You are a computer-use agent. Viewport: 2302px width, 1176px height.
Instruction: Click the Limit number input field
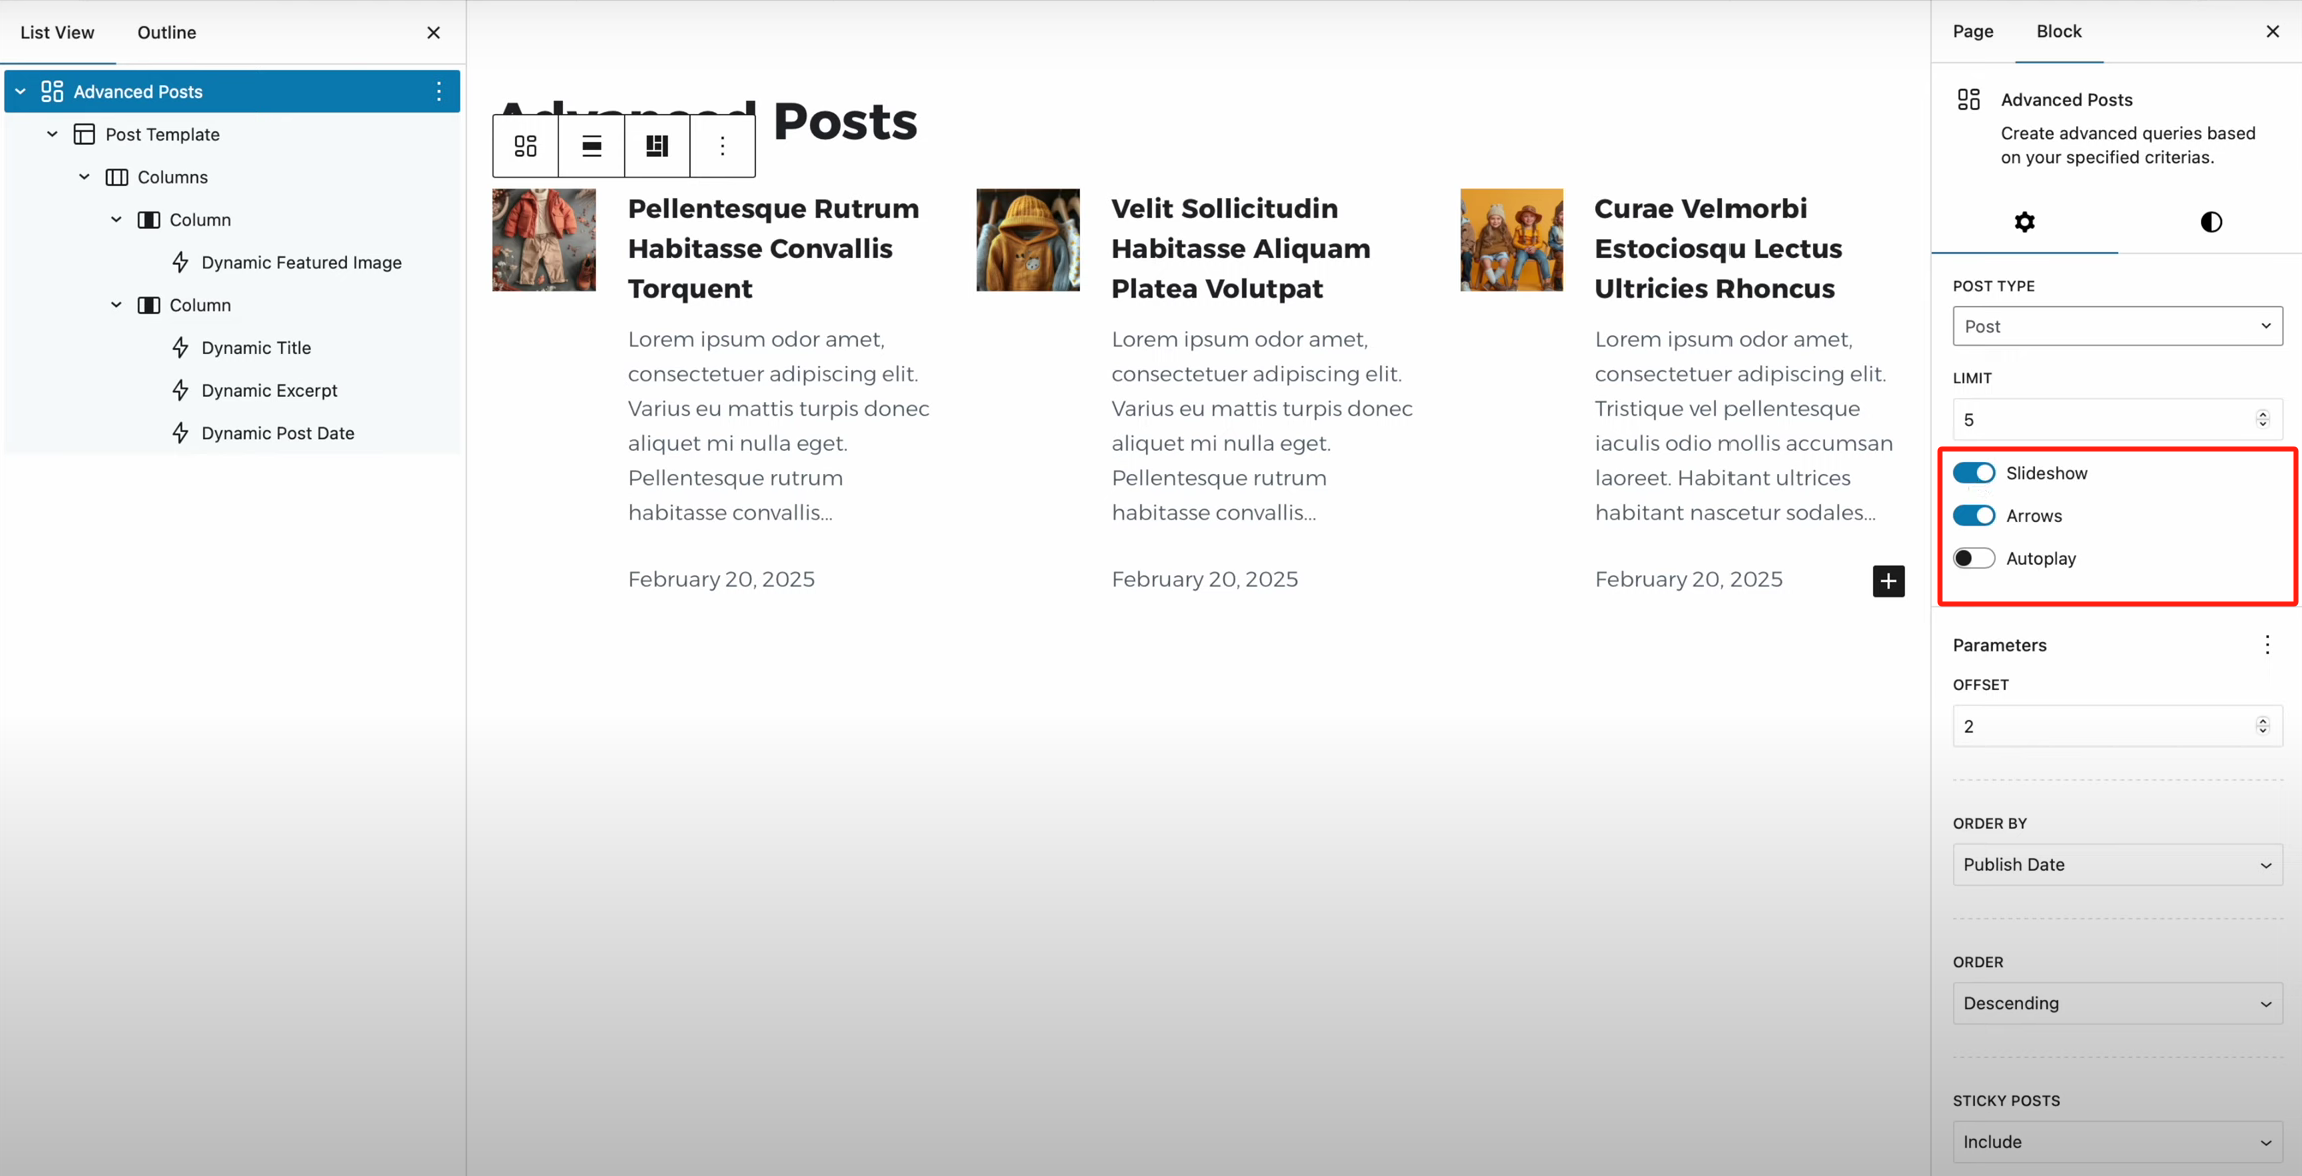click(2105, 420)
